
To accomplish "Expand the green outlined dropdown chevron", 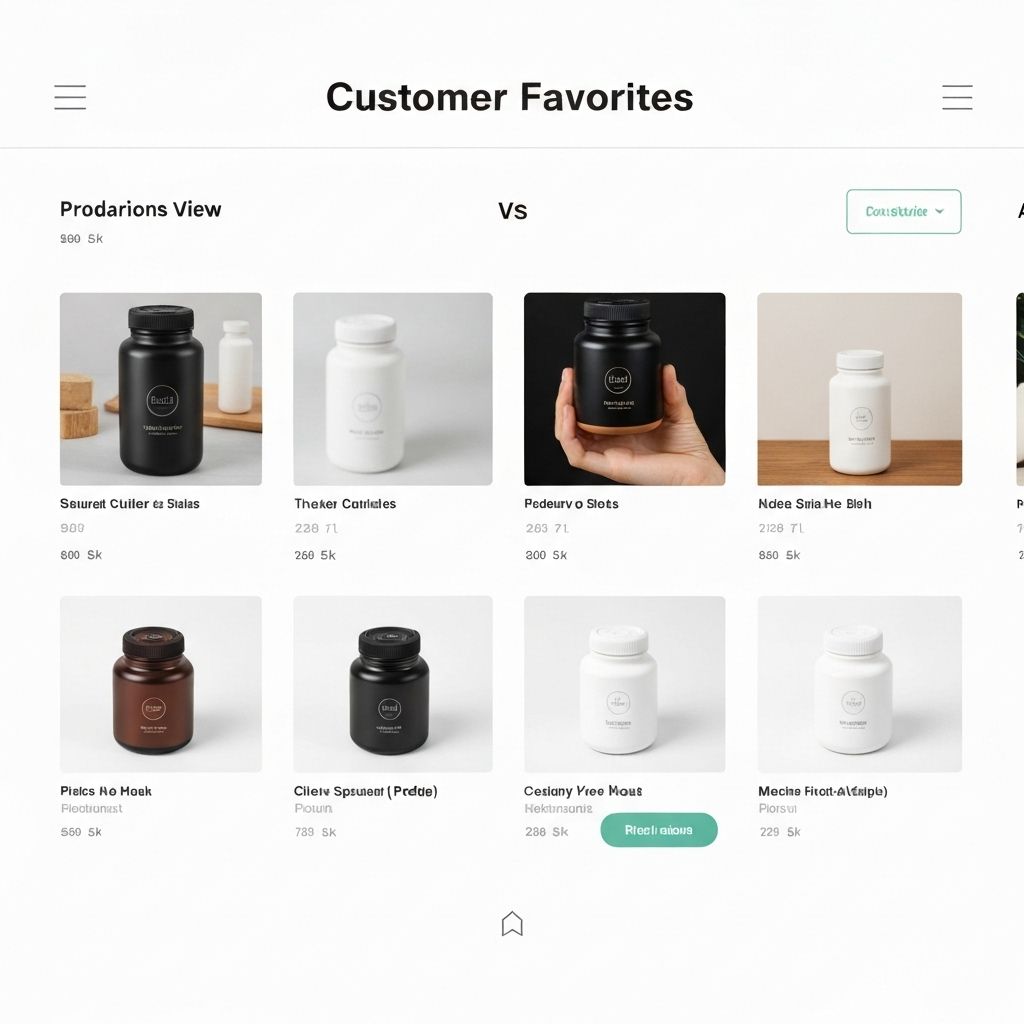I will point(939,211).
